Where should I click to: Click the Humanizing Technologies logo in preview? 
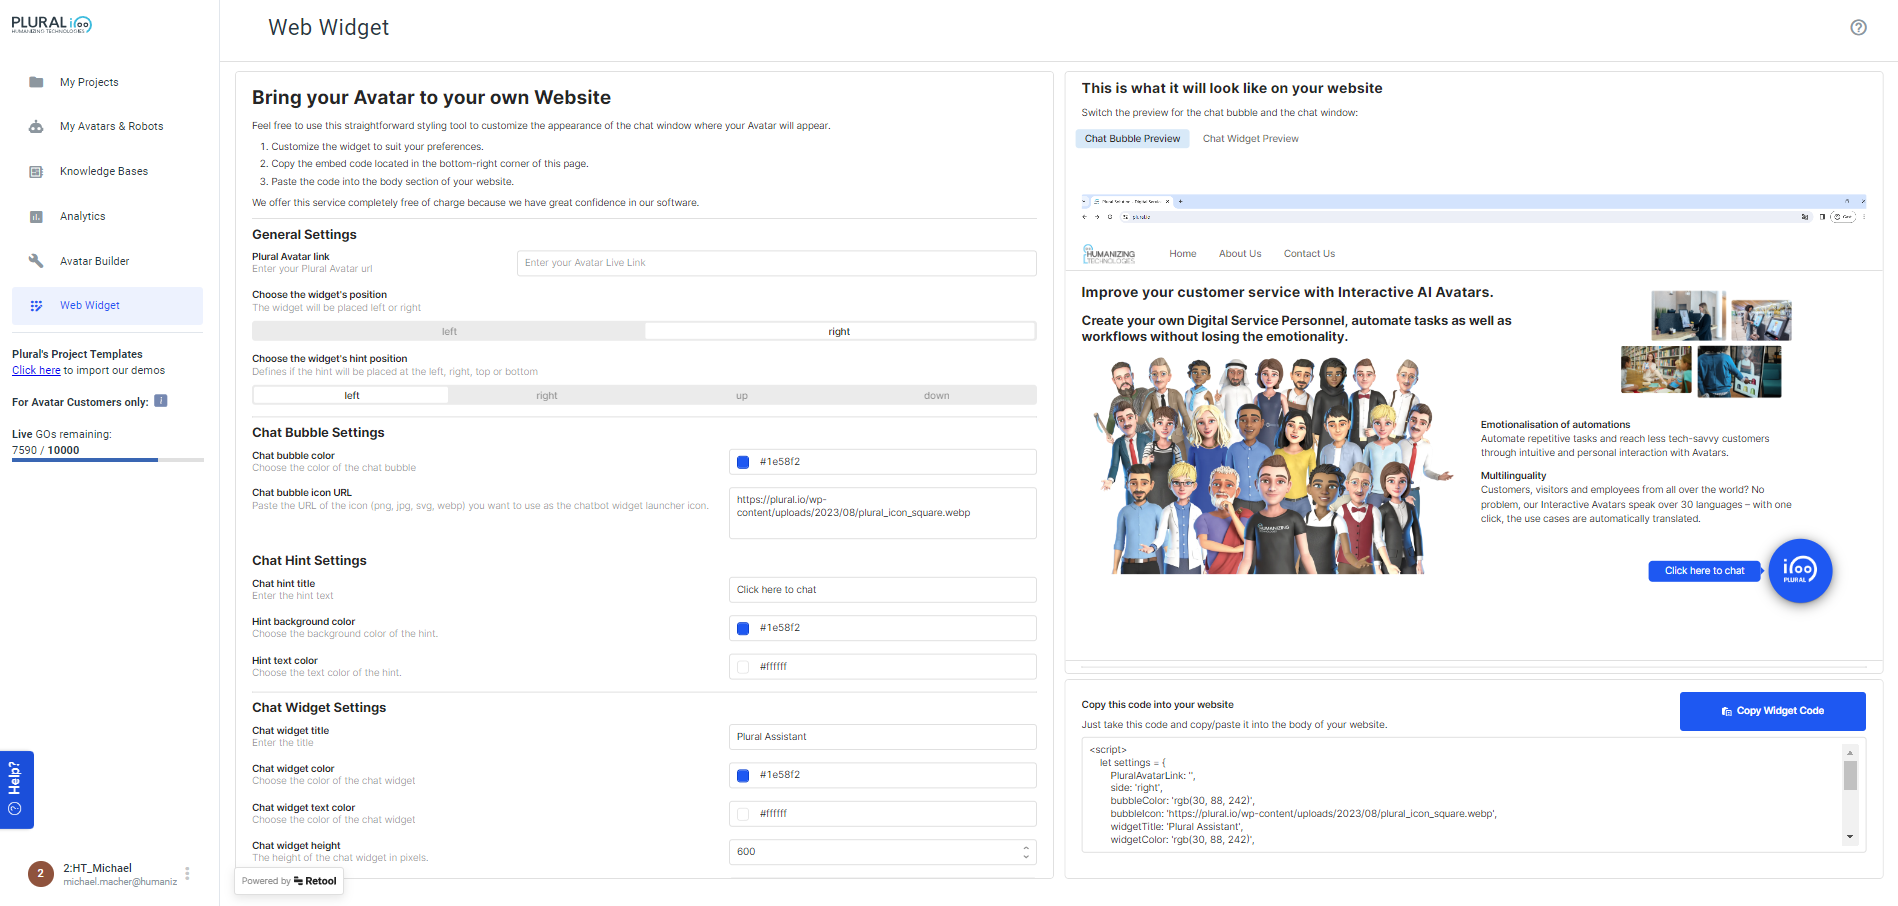(x=1109, y=254)
